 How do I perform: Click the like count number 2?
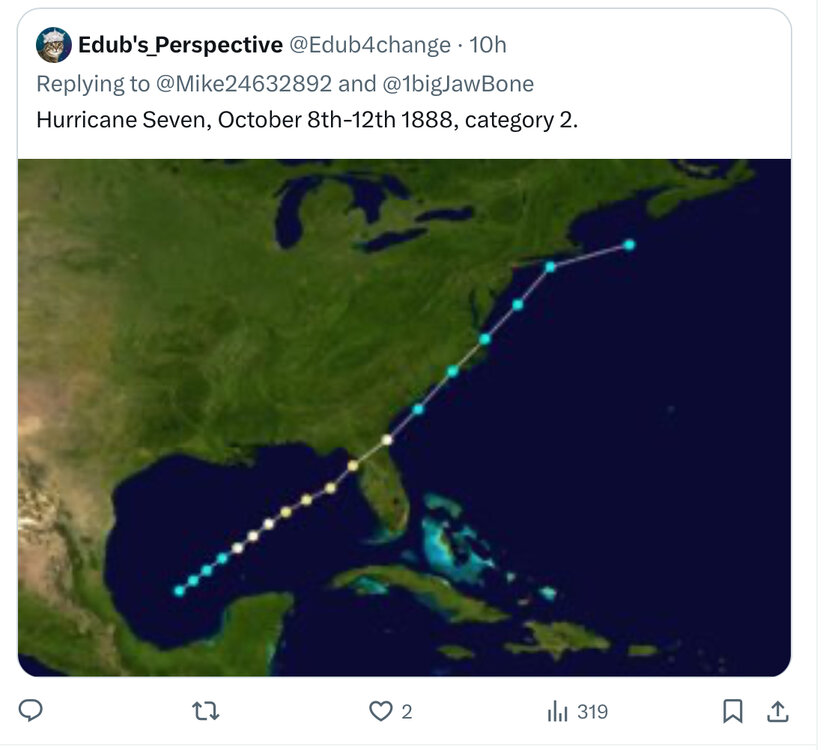coord(406,712)
